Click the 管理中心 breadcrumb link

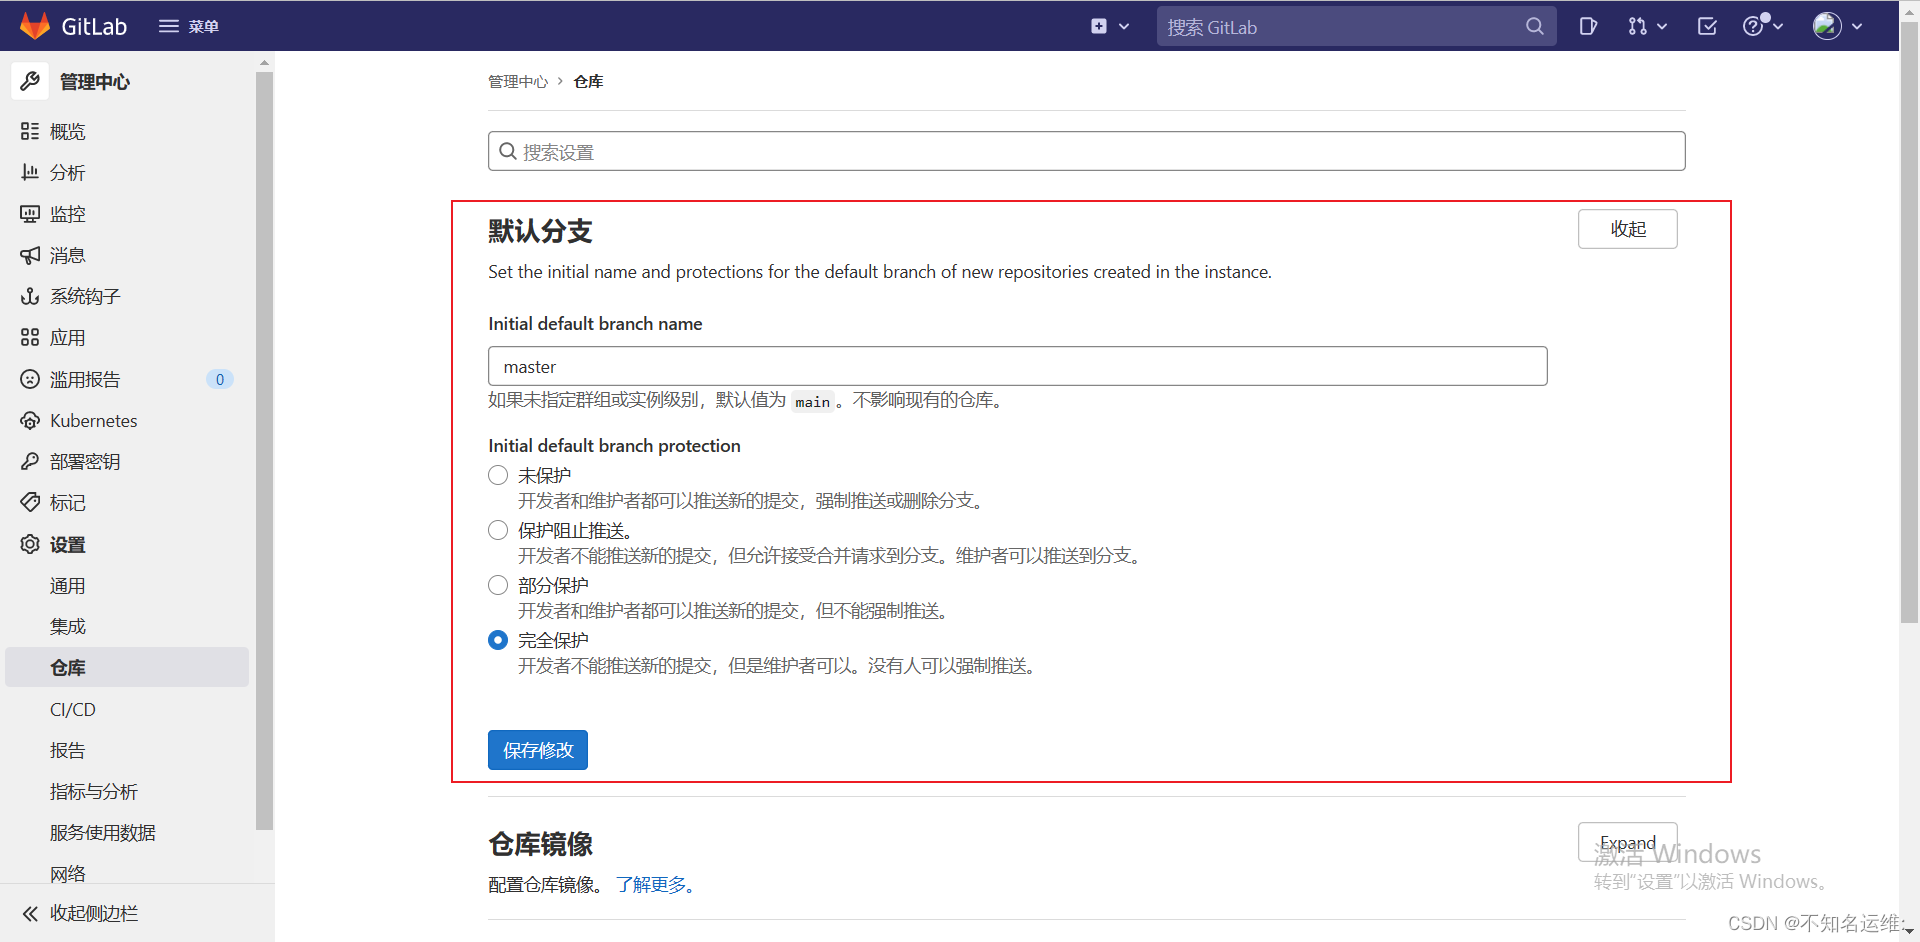(518, 81)
